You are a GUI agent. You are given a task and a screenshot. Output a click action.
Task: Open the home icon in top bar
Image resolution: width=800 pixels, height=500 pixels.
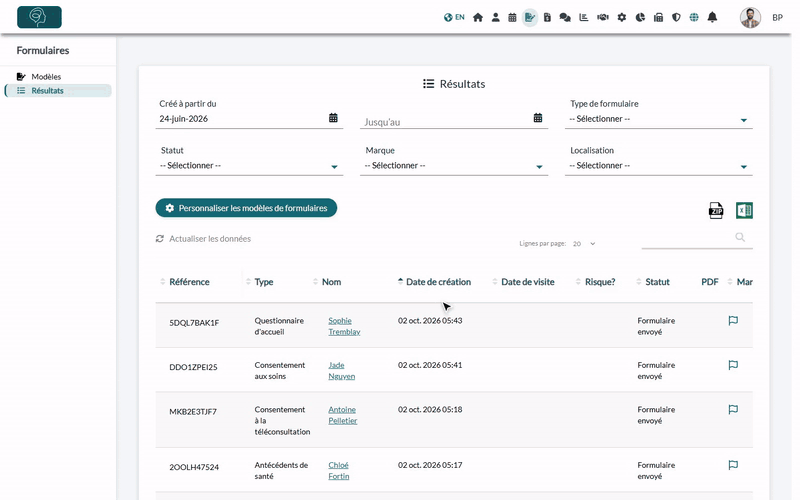(x=478, y=17)
